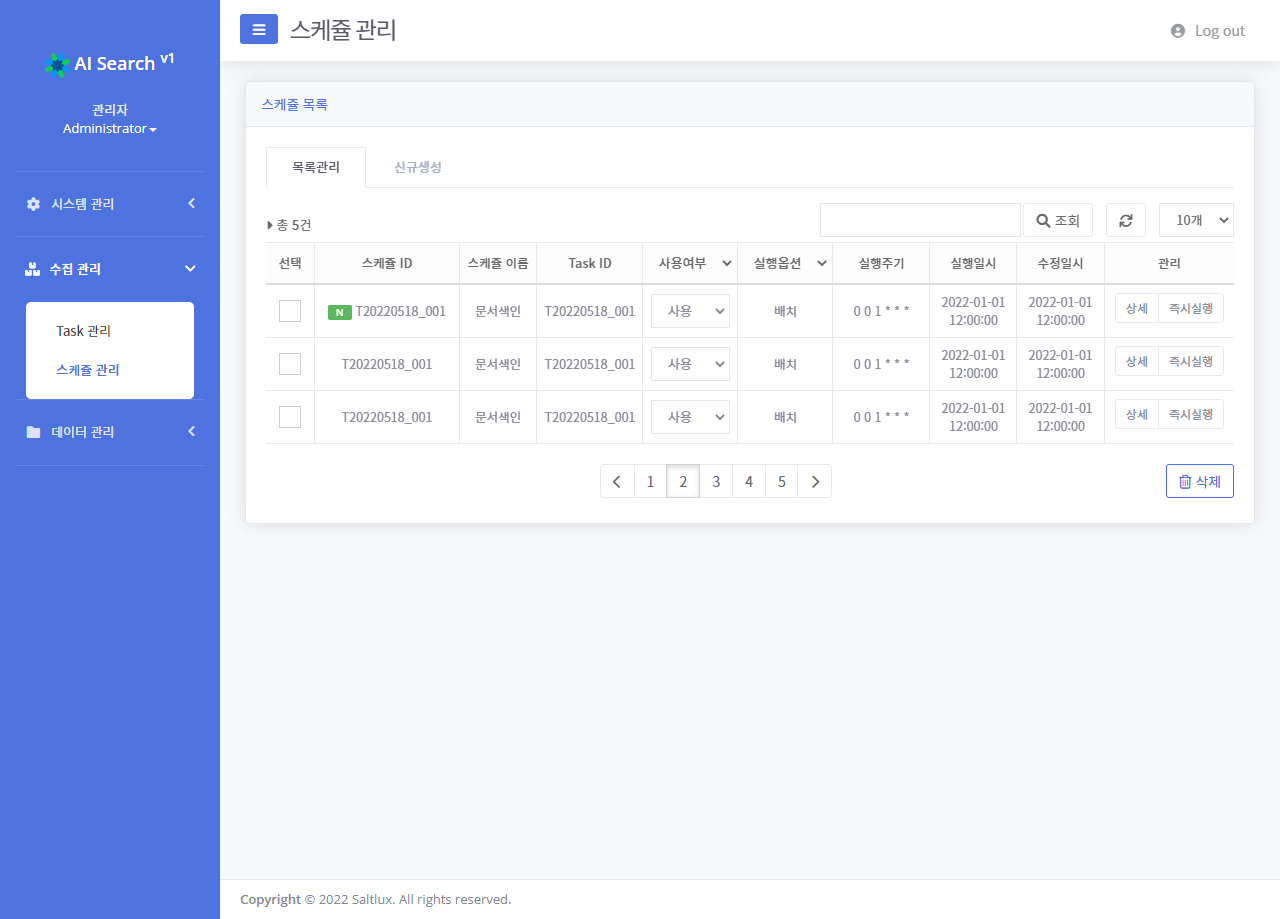
Task: Go to next page with right arrow
Action: (815, 481)
